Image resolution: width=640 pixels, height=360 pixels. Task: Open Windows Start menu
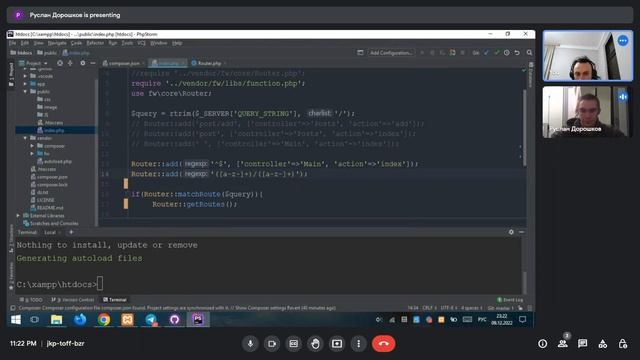[16, 320]
